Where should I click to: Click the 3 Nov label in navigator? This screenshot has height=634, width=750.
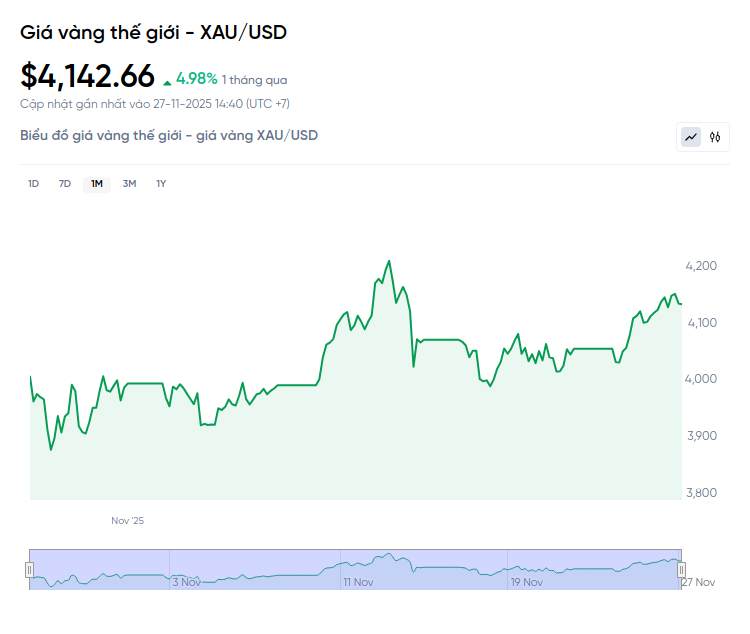coord(187,582)
